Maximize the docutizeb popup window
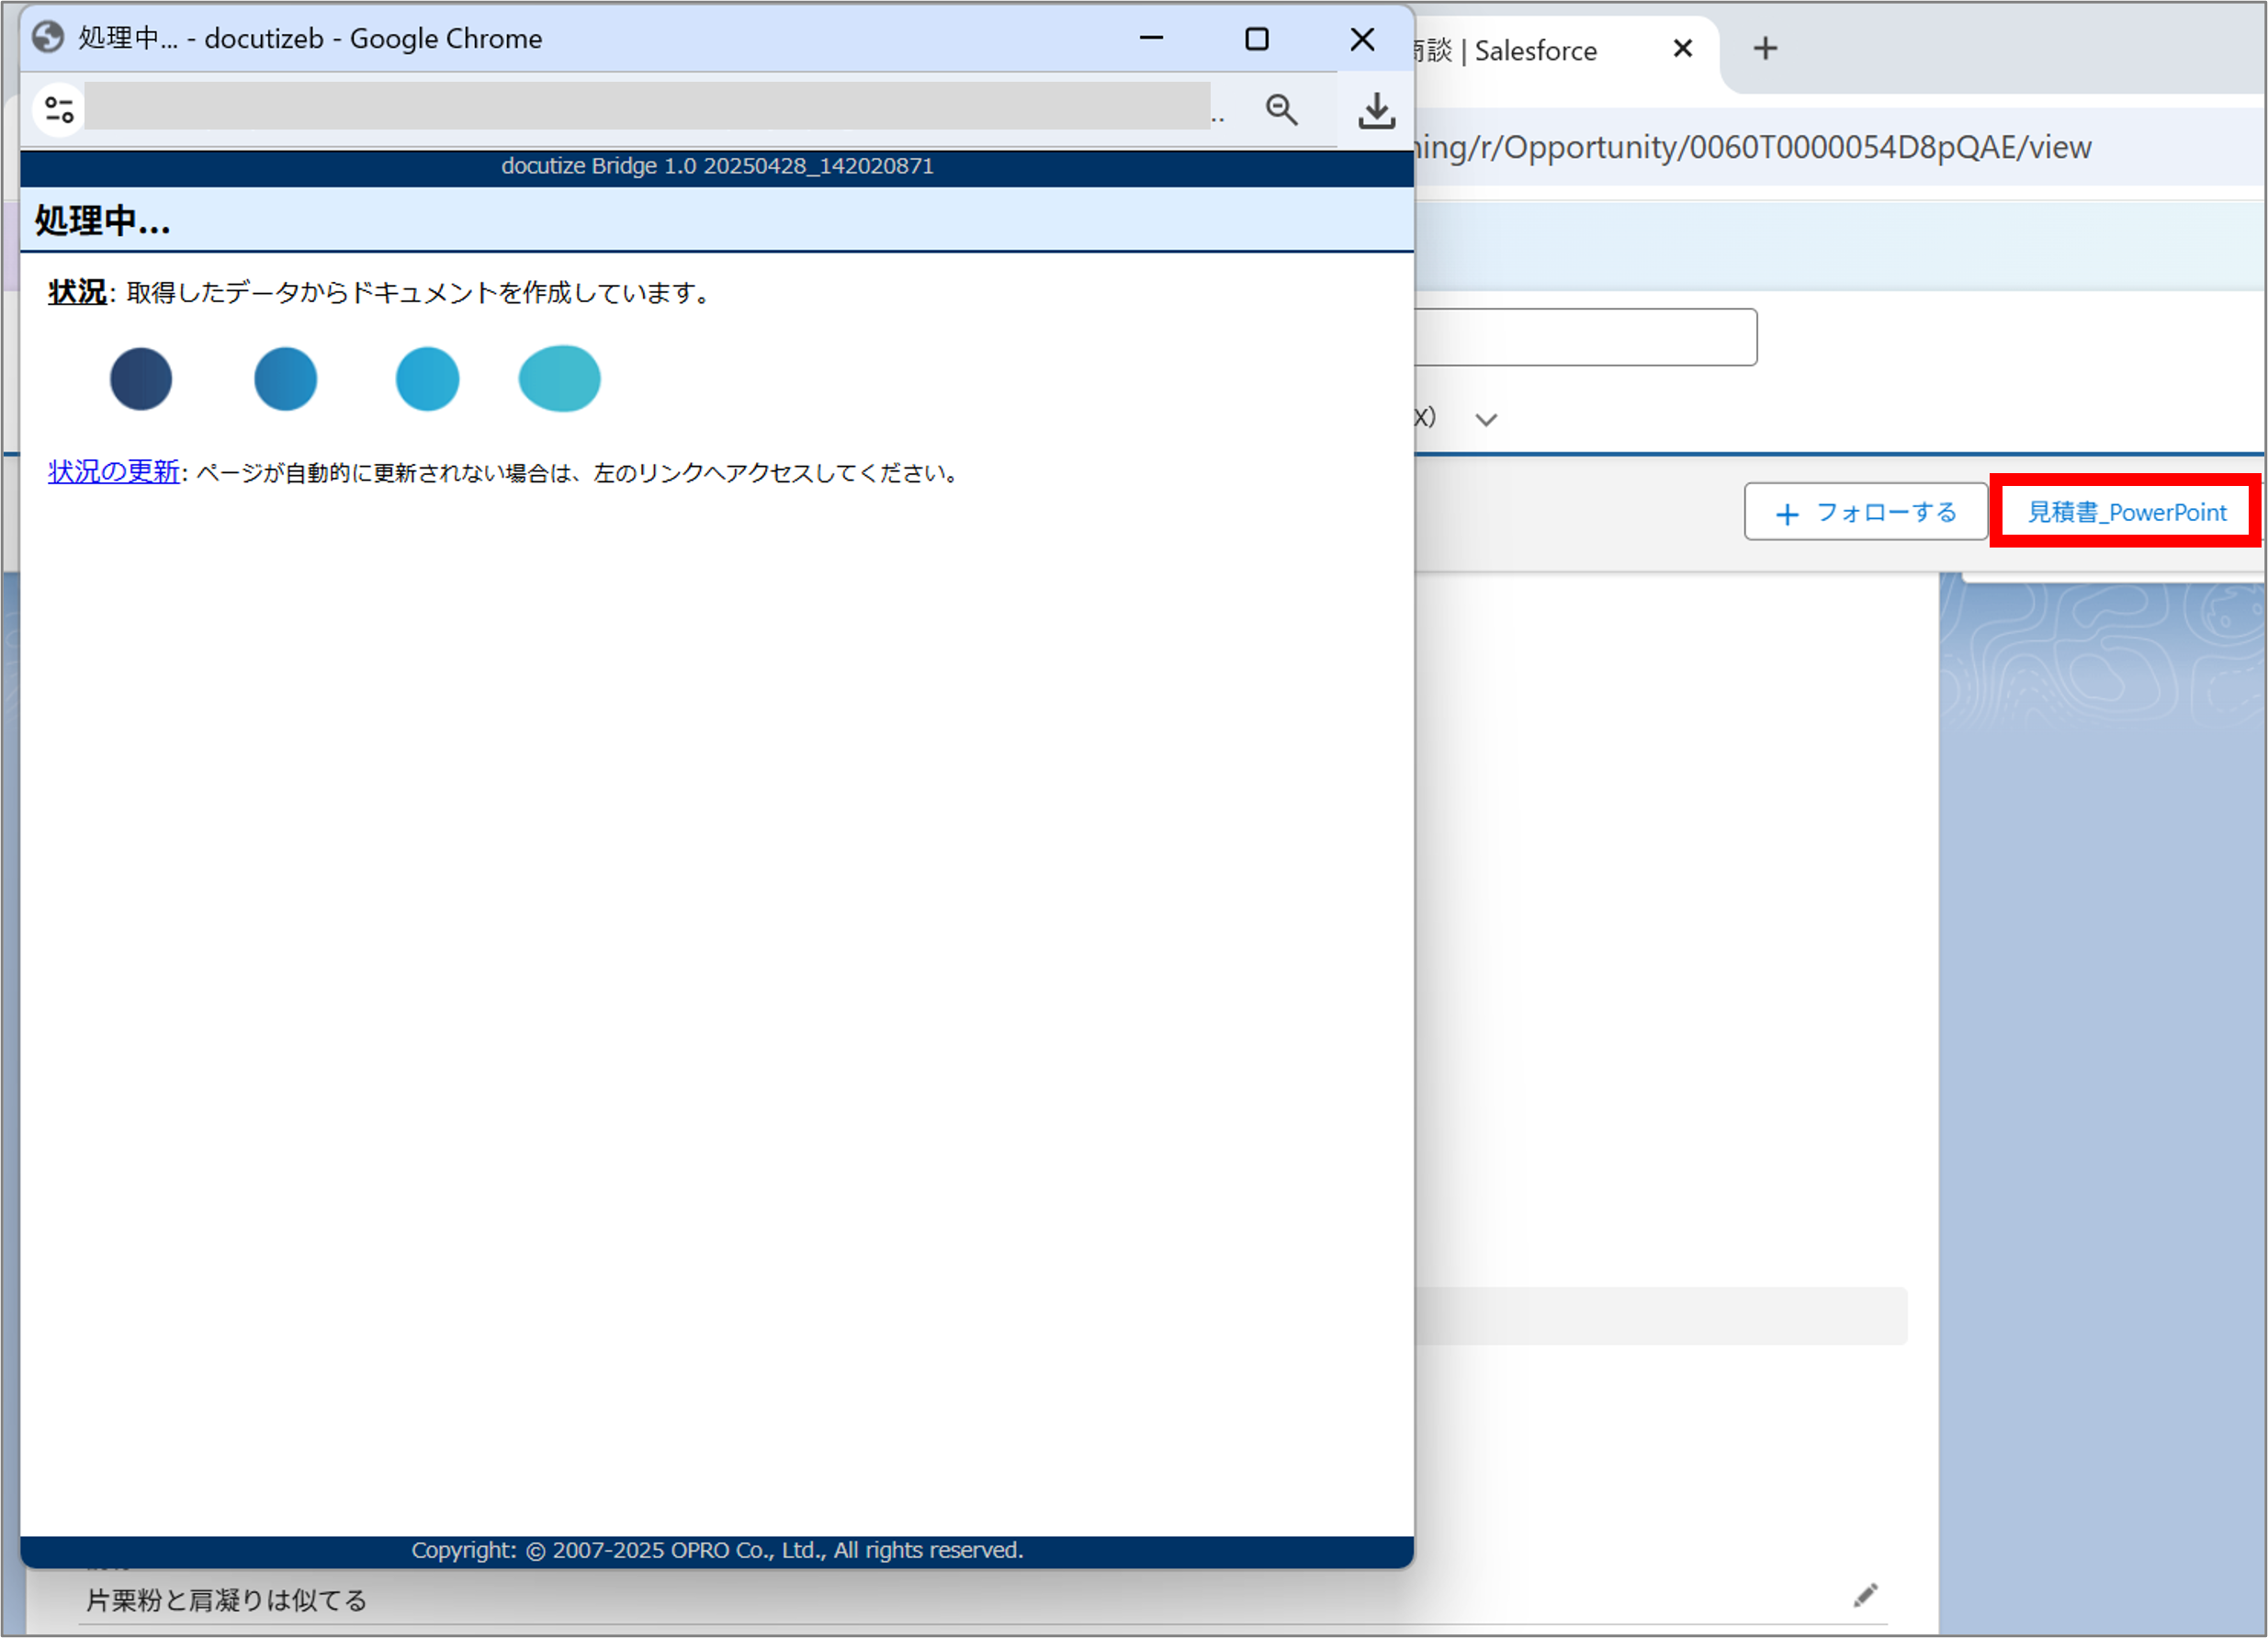 [1256, 39]
